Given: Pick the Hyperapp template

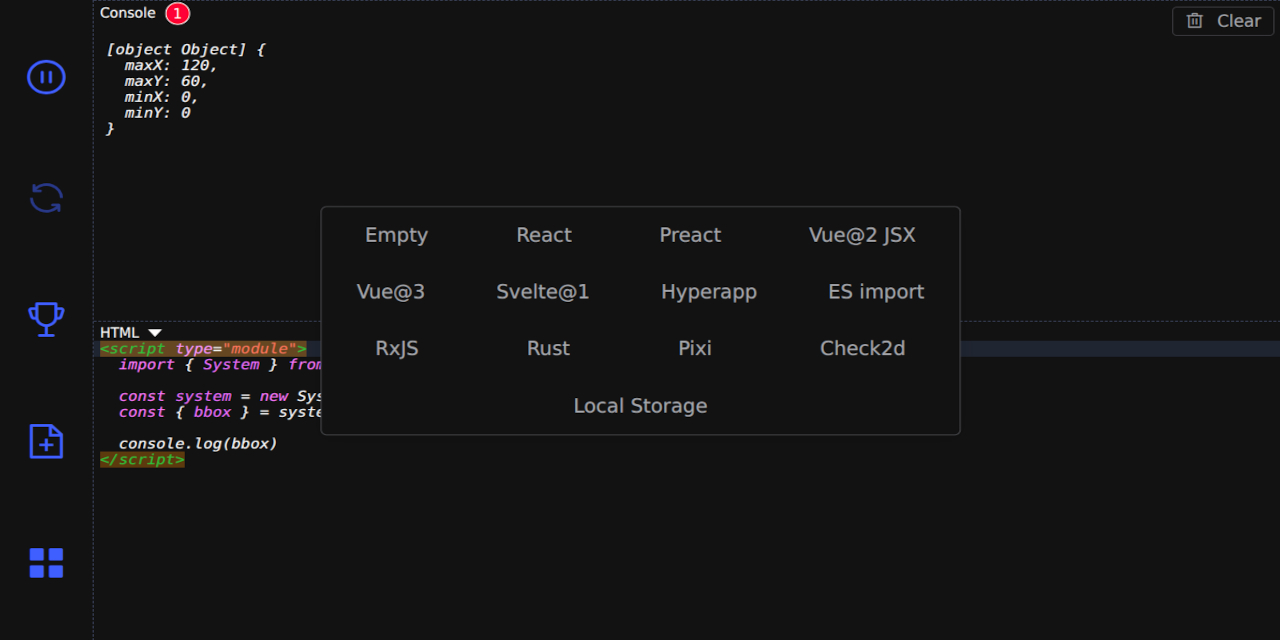Looking at the screenshot, I should click(709, 292).
